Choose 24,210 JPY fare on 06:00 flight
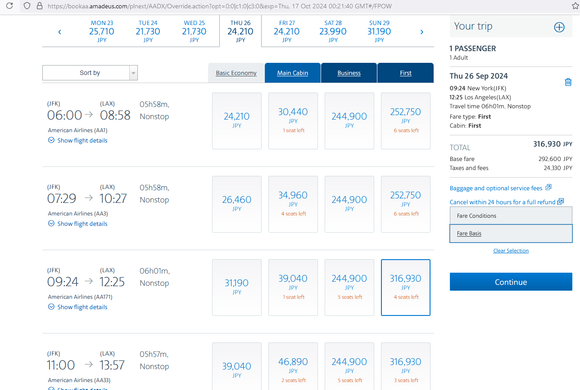The image size is (580, 390). coord(237,121)
